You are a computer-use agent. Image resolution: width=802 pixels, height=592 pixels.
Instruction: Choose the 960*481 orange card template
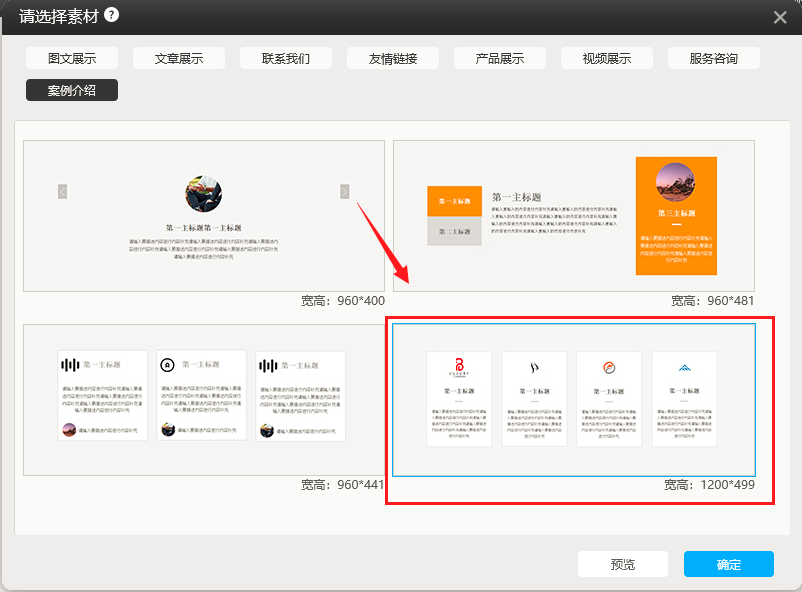tap(573, 215)
